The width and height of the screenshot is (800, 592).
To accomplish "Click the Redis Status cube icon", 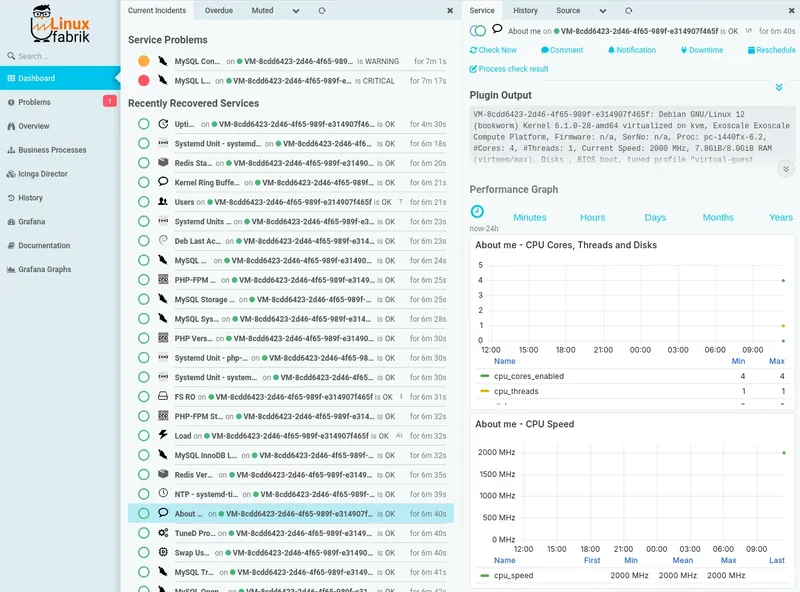I will tap(163, 162).
